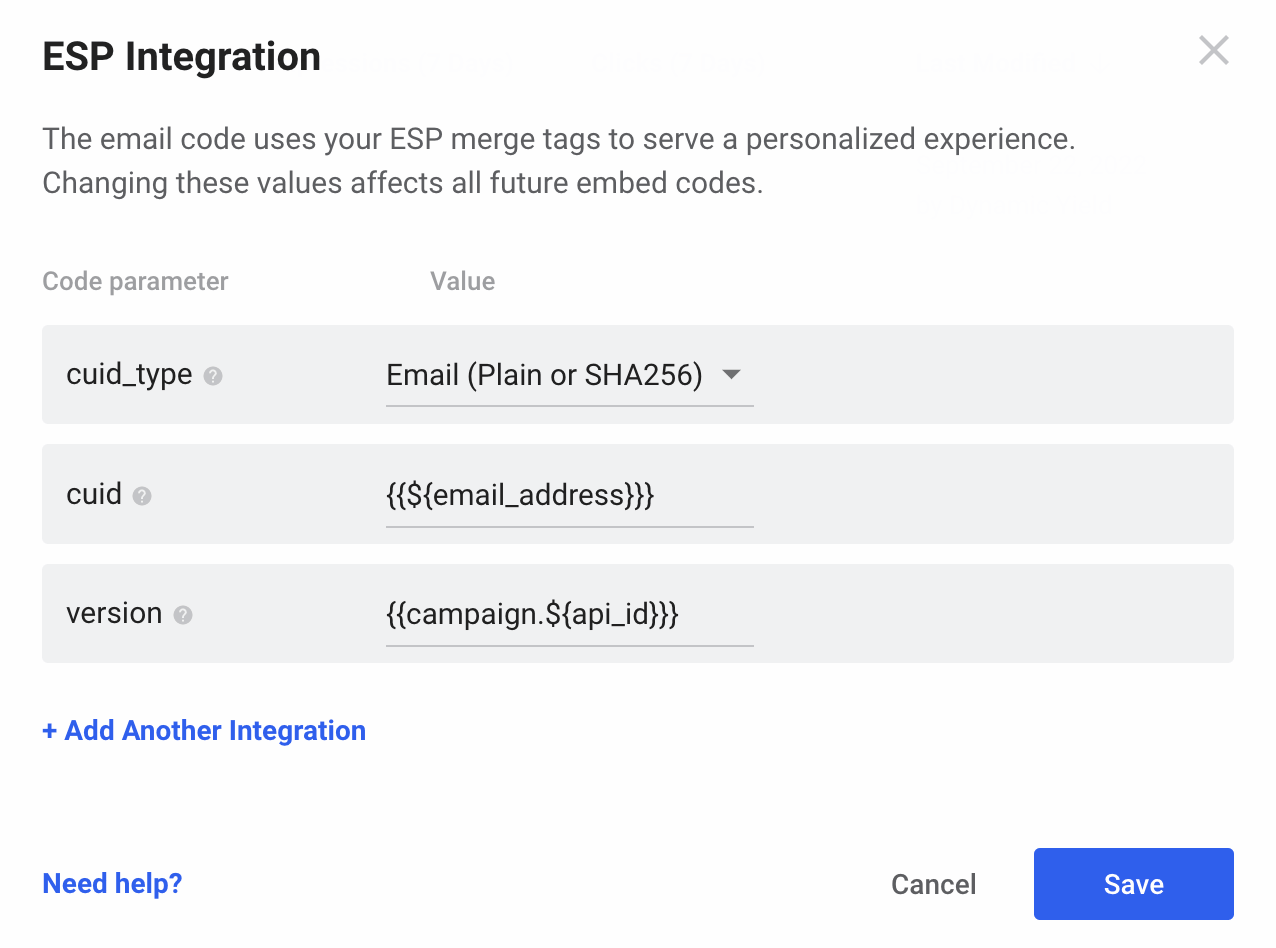Open the Email (Plain or SHA256) selector
This screenshot has height=948, width=1276.
pos(545,375)
